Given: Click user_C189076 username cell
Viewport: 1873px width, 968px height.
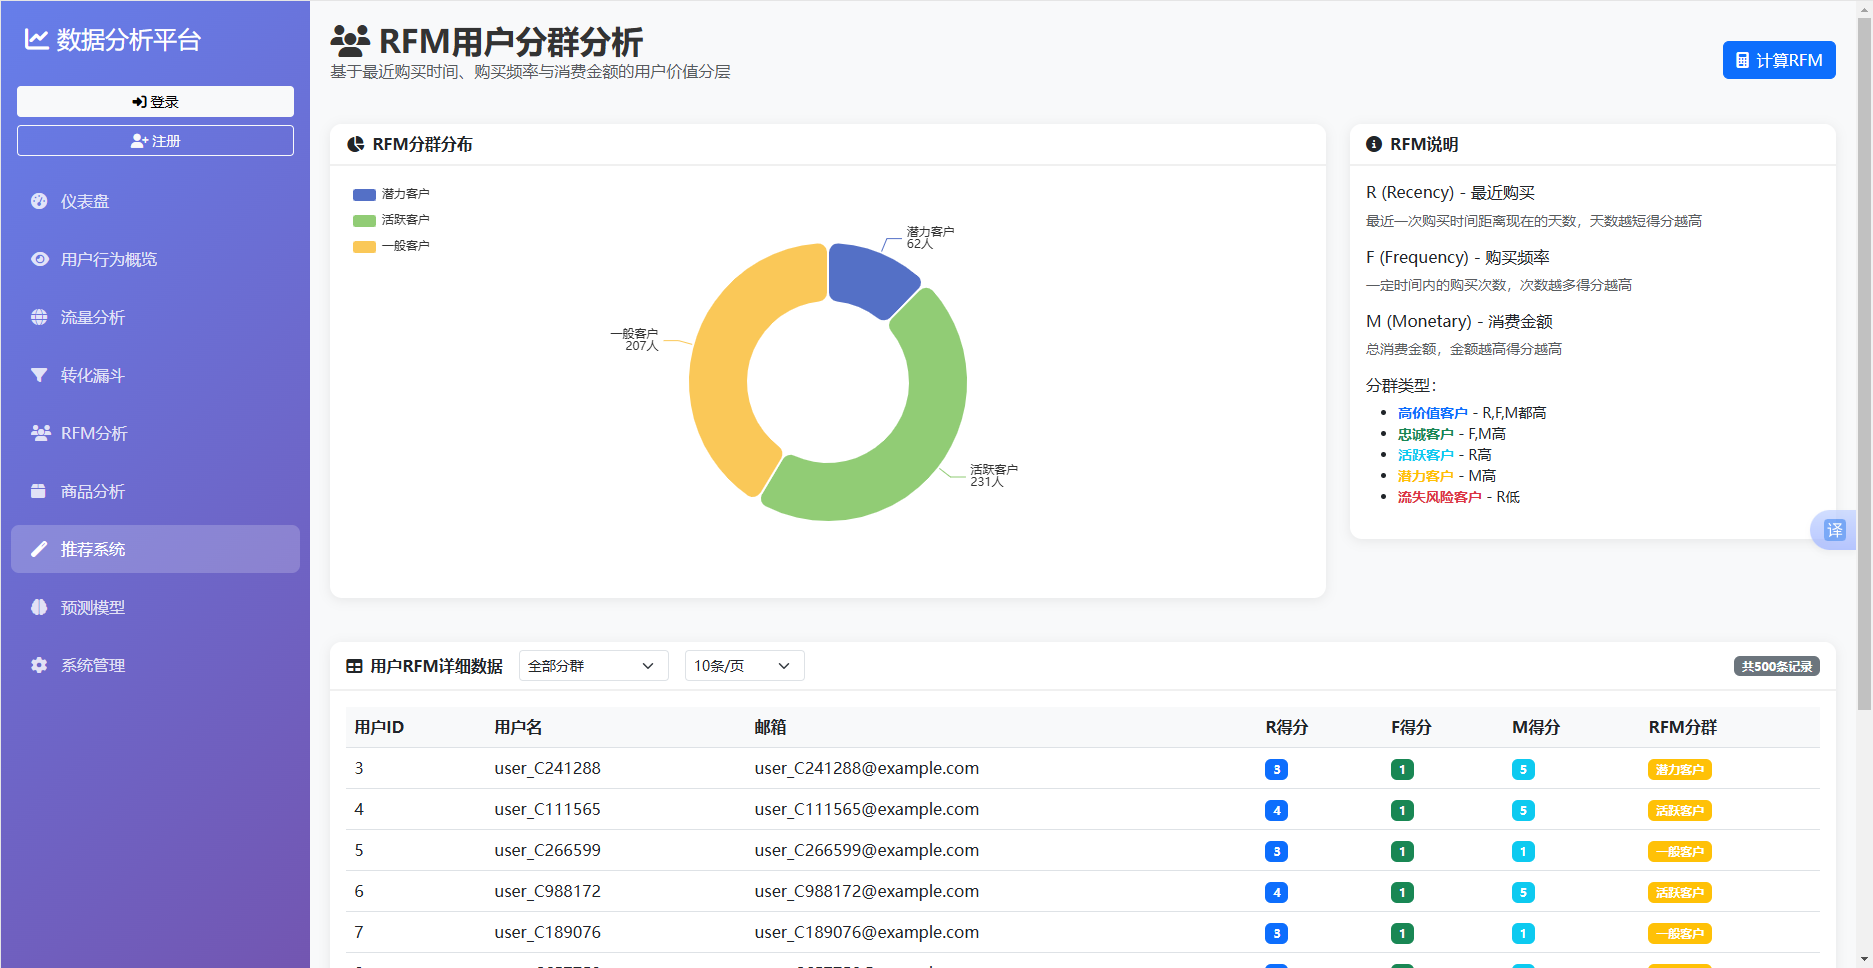Looking at the screenshot, I should [x=547, y=932].
